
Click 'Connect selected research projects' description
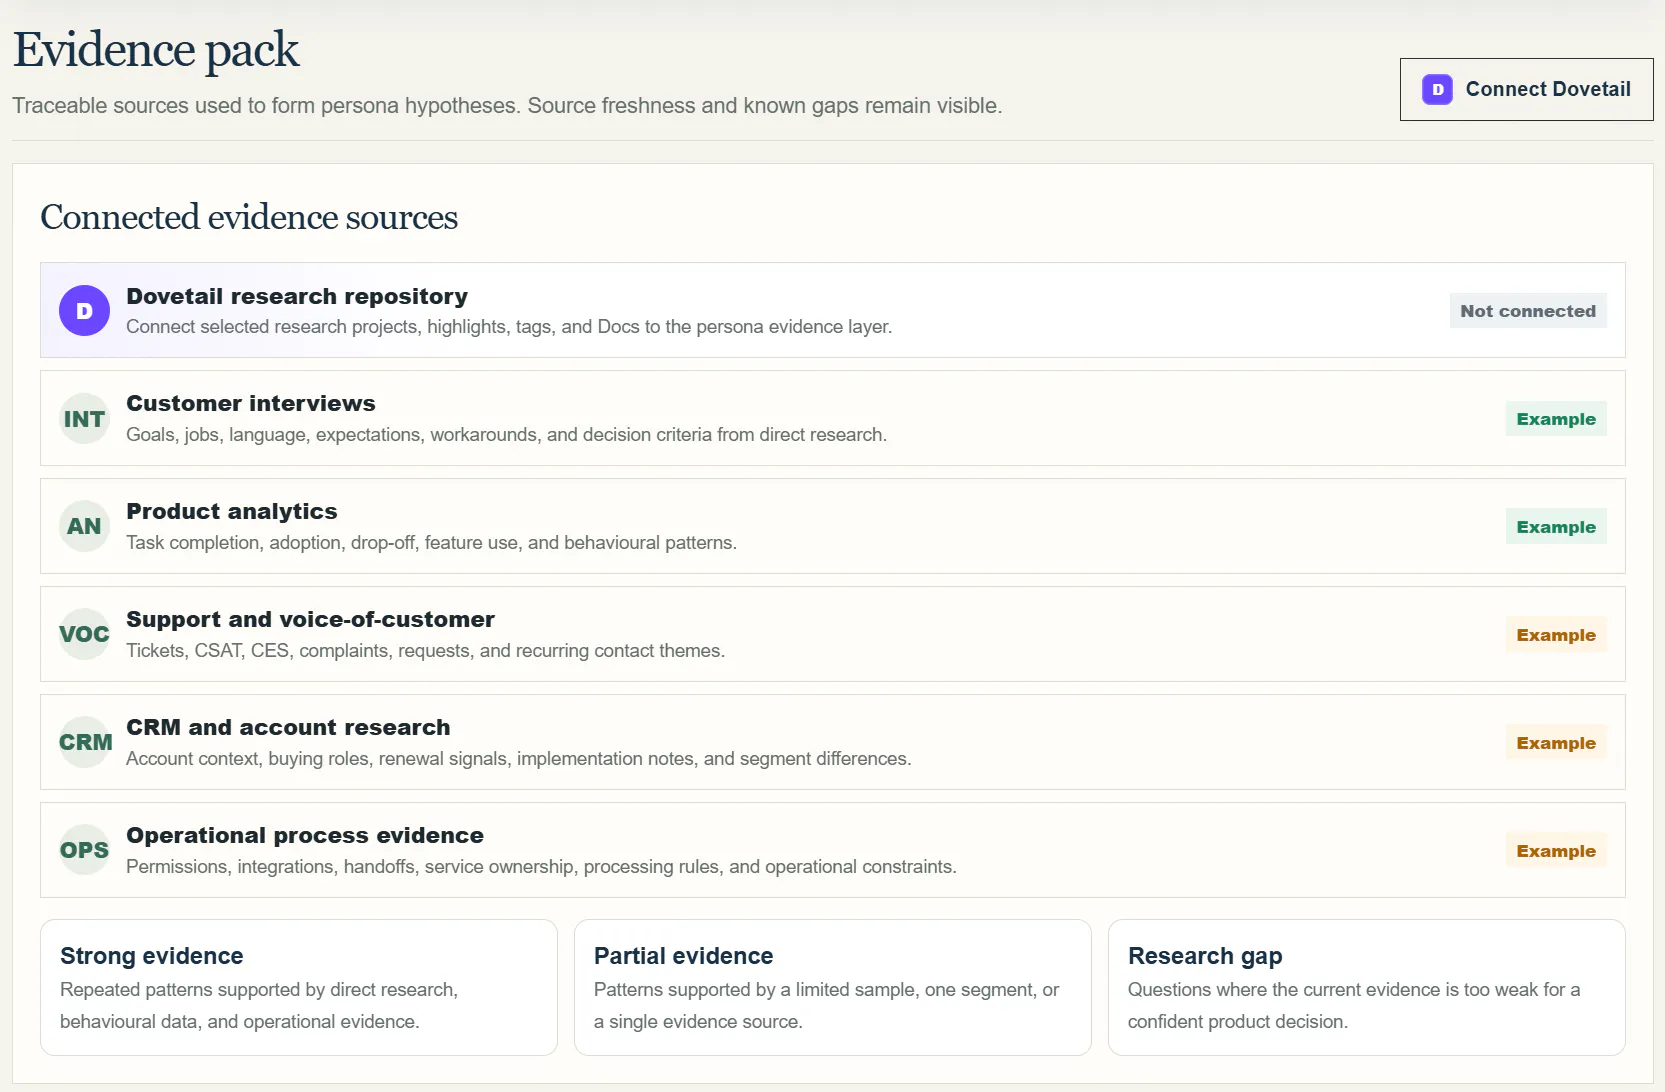coord(509,327)
